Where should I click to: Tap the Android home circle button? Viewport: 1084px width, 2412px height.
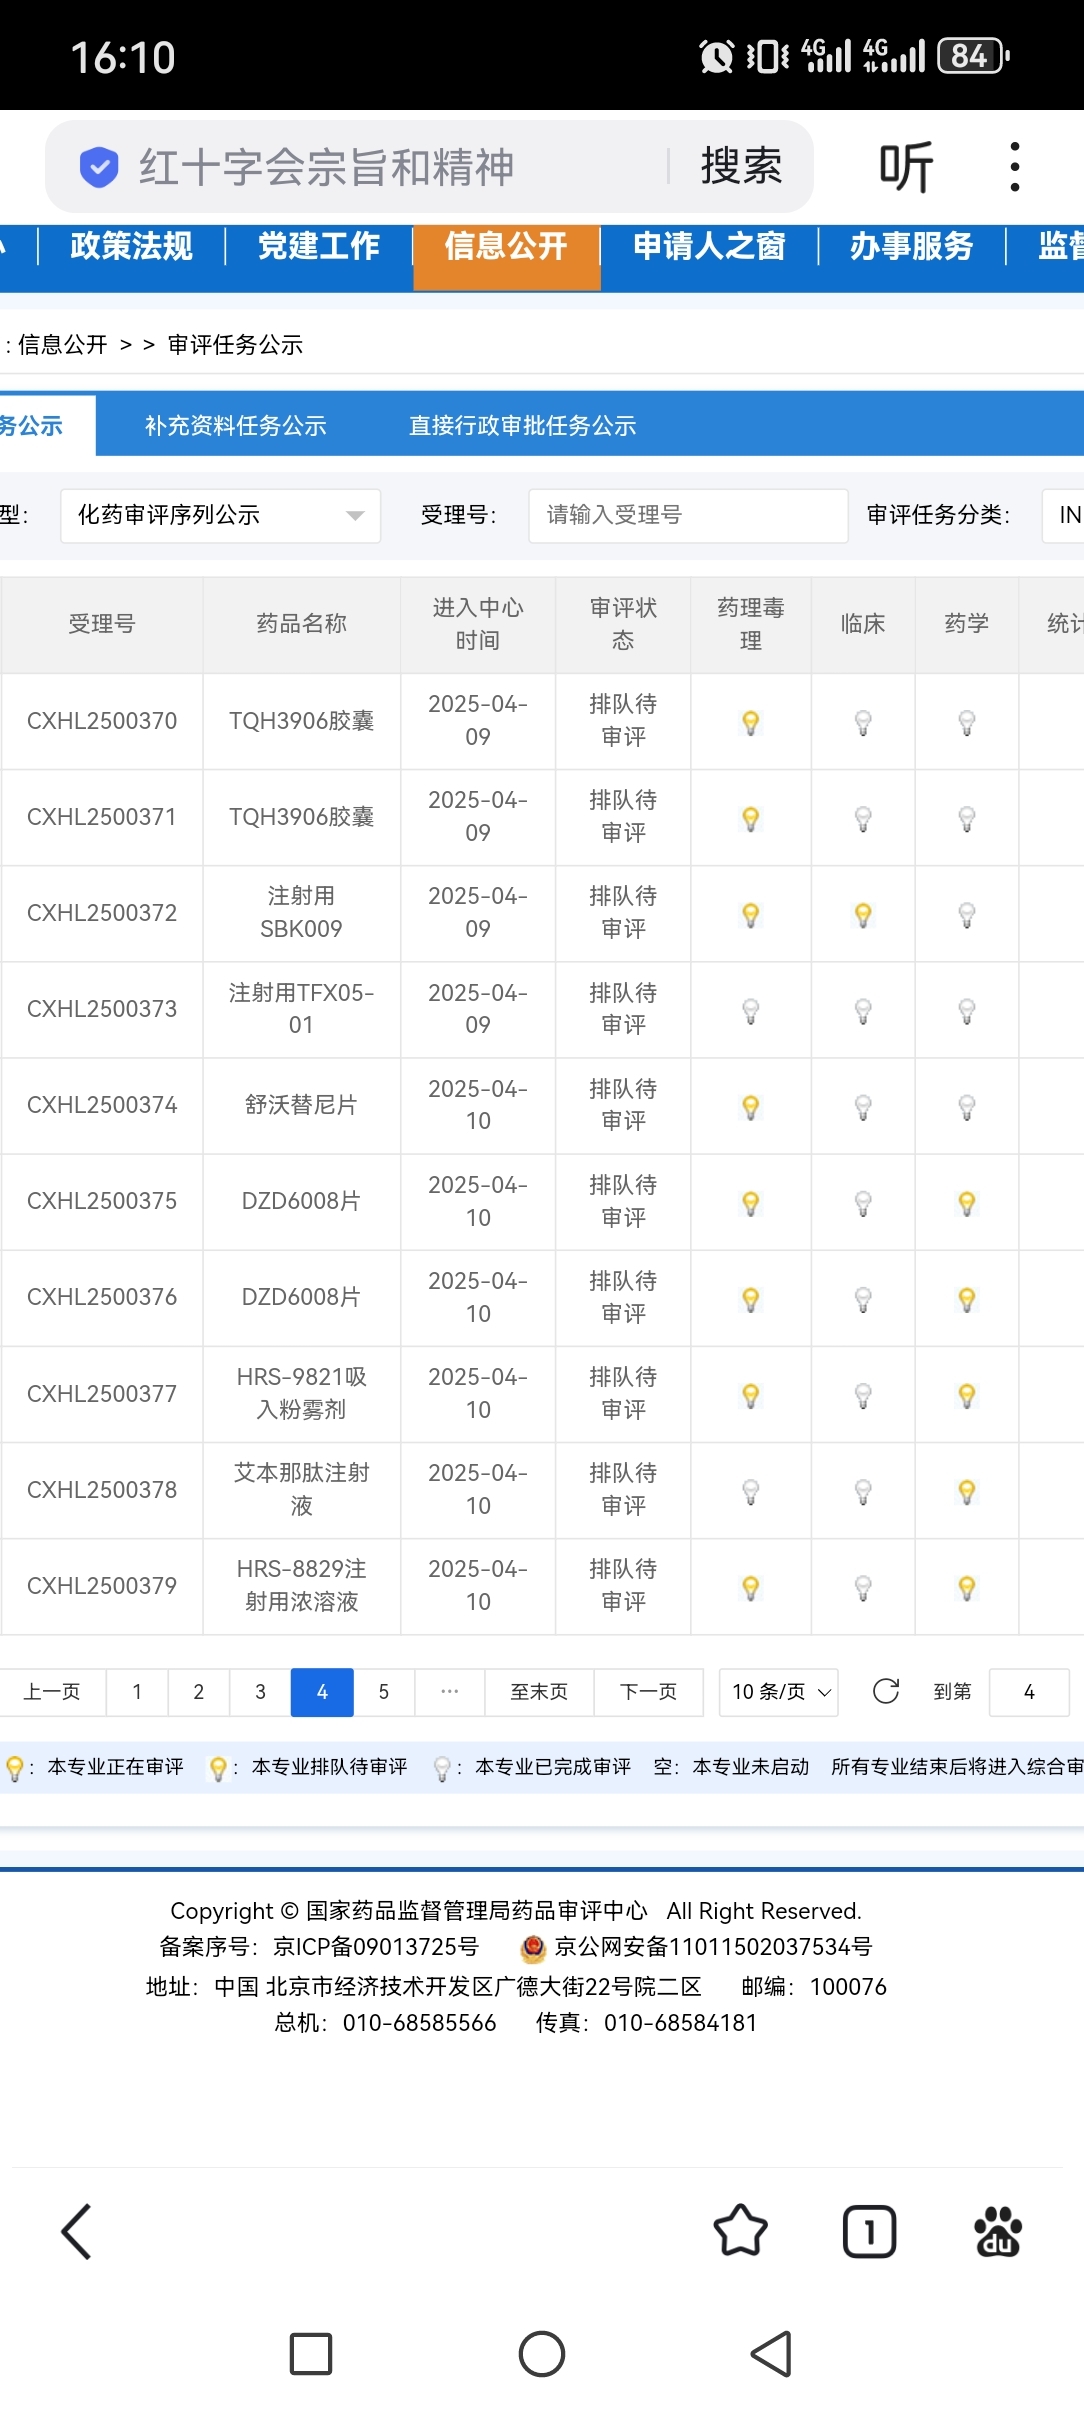click(x=542, y=2354)
